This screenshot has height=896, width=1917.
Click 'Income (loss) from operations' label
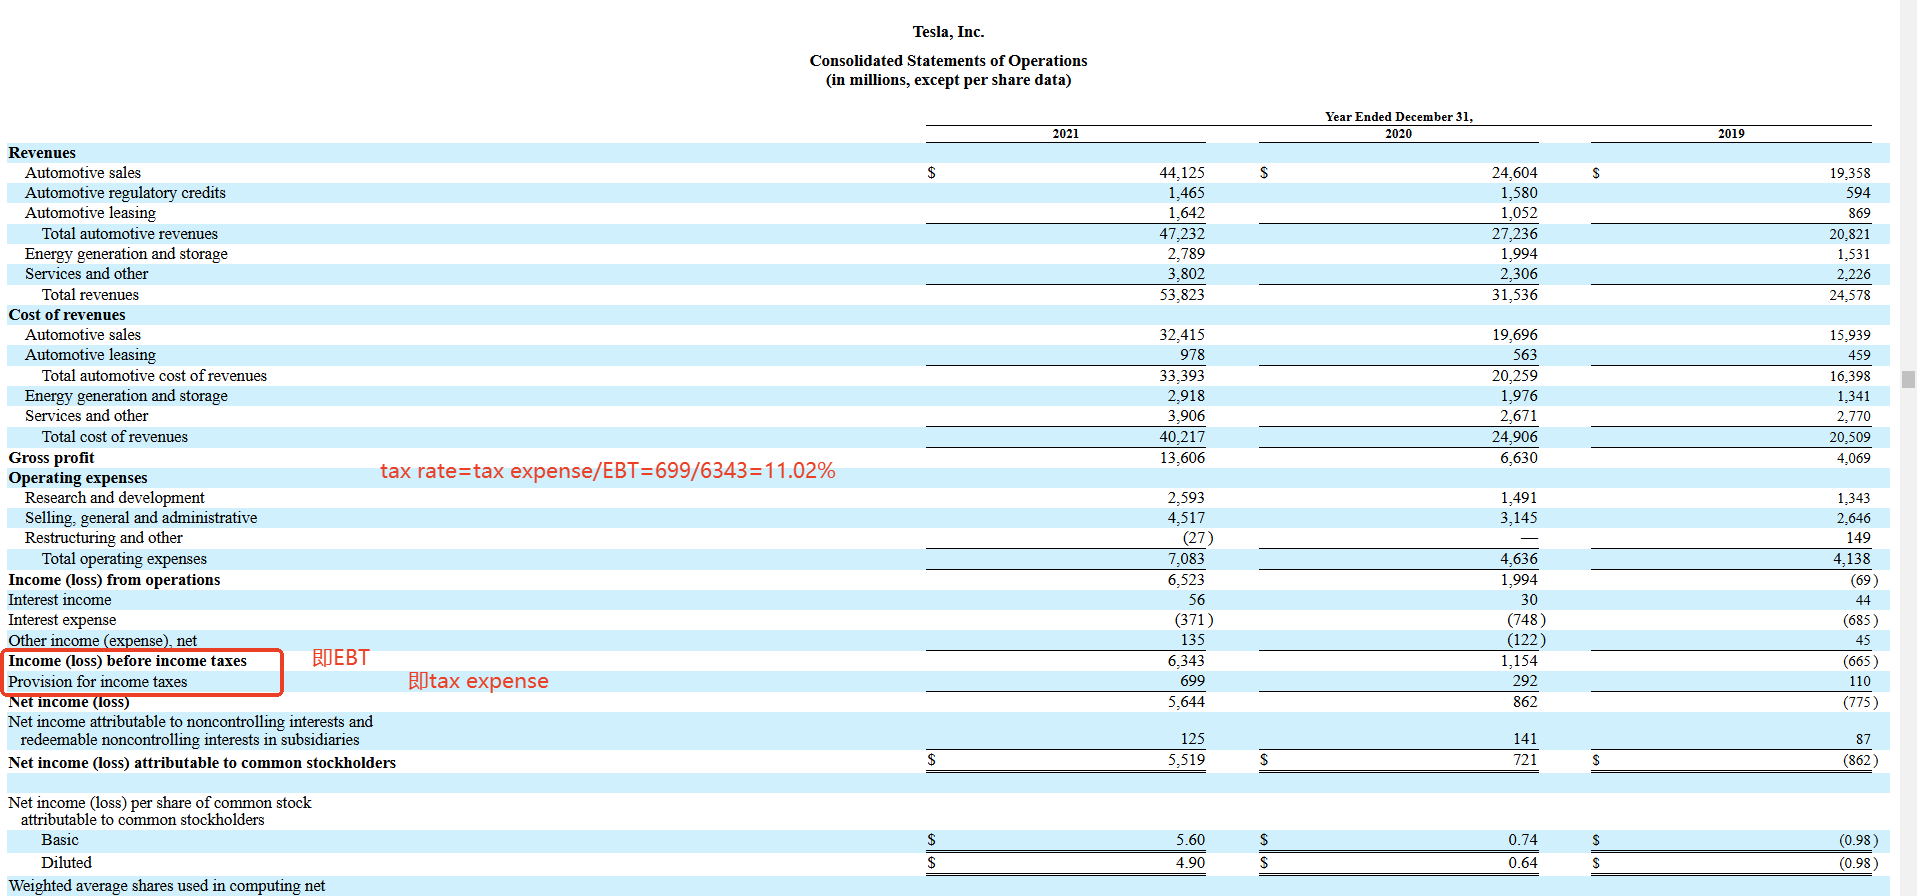(114, 580)
